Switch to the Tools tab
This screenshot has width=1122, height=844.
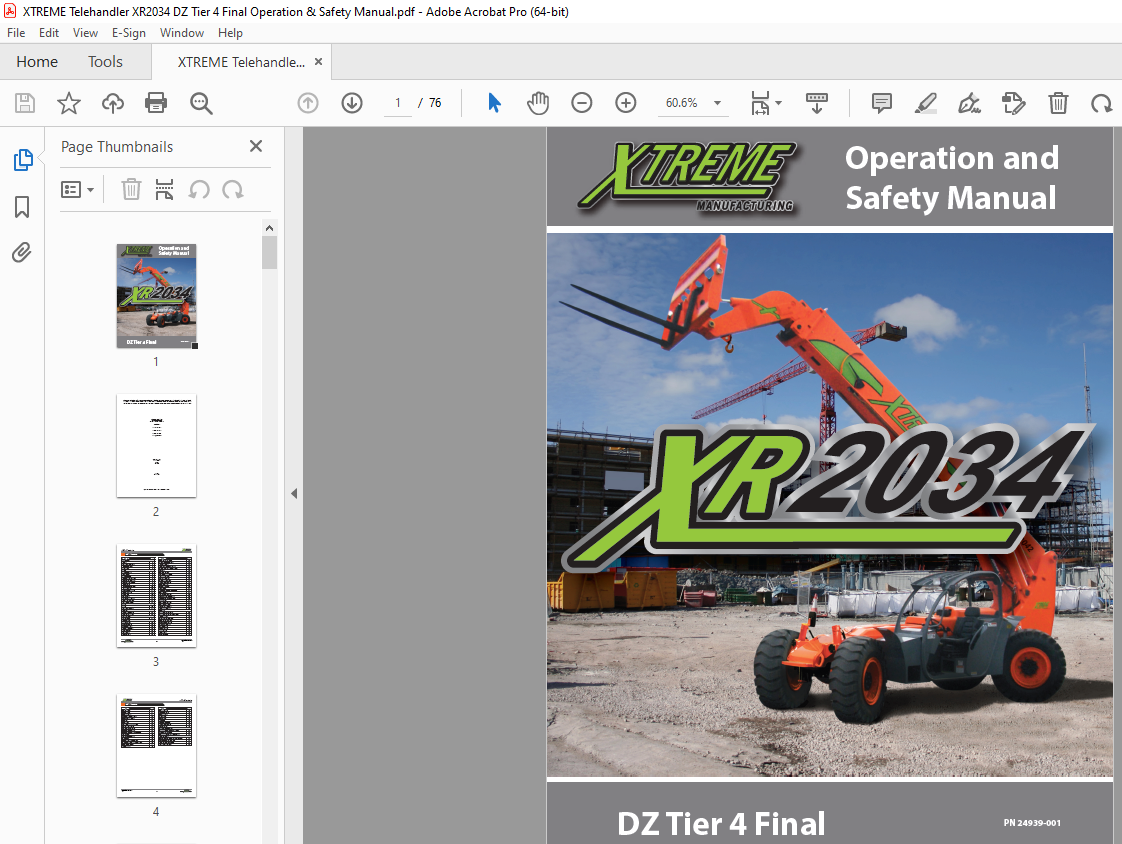pos(105,62)
